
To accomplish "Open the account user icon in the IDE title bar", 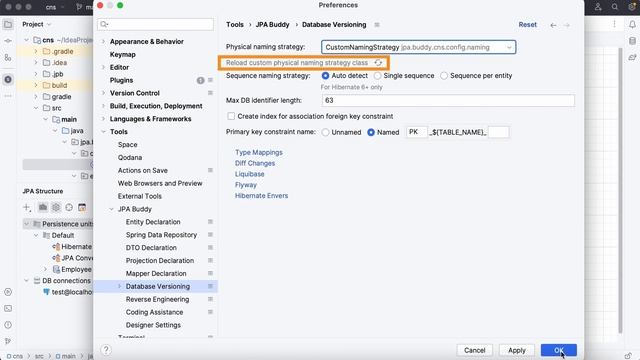I will pos(598,7).
